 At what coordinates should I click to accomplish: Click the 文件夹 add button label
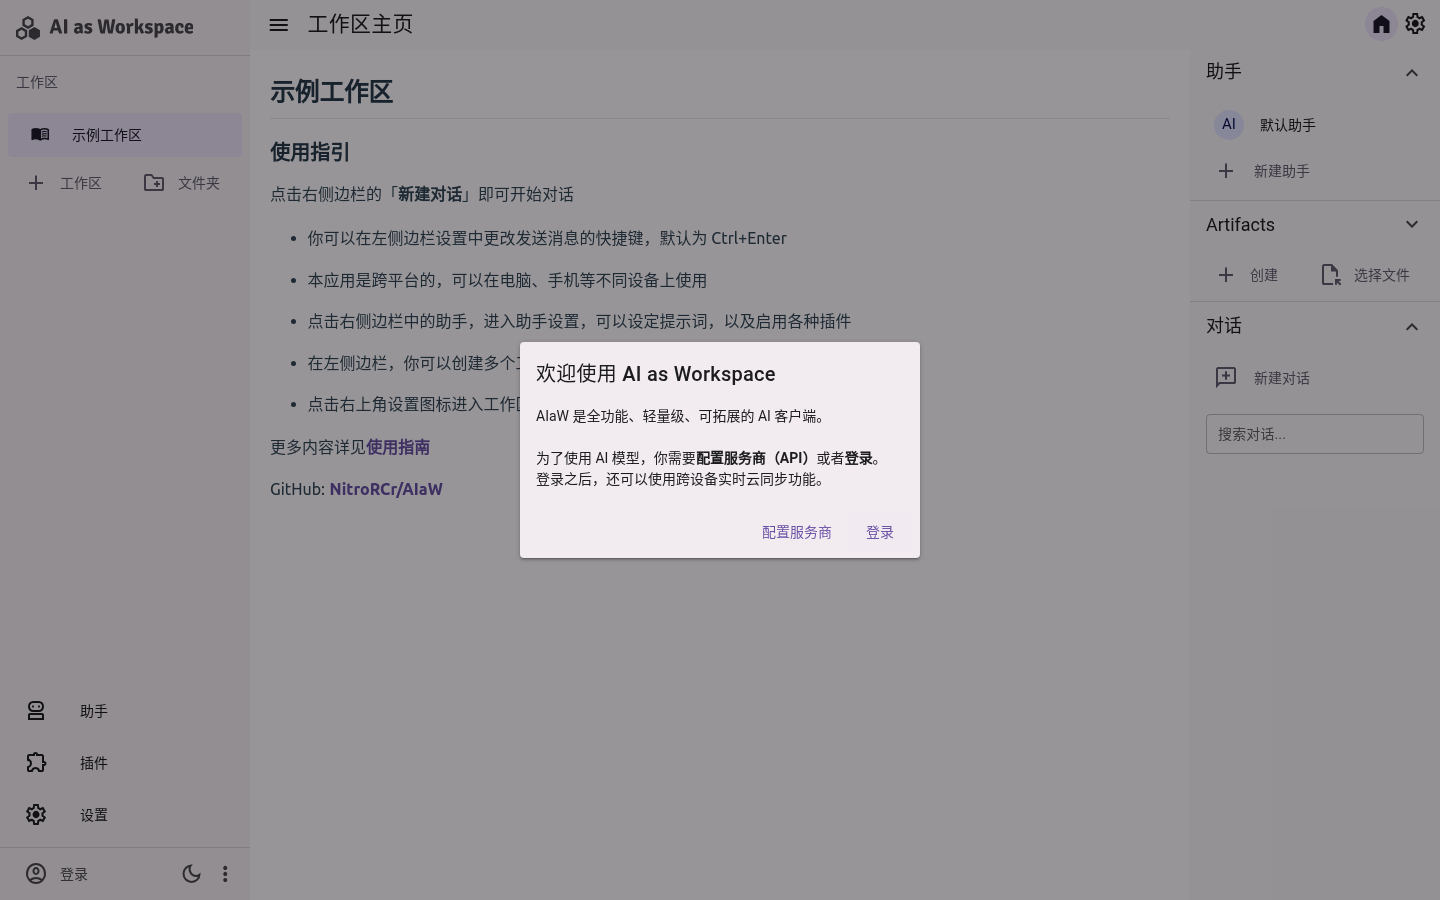199,183
